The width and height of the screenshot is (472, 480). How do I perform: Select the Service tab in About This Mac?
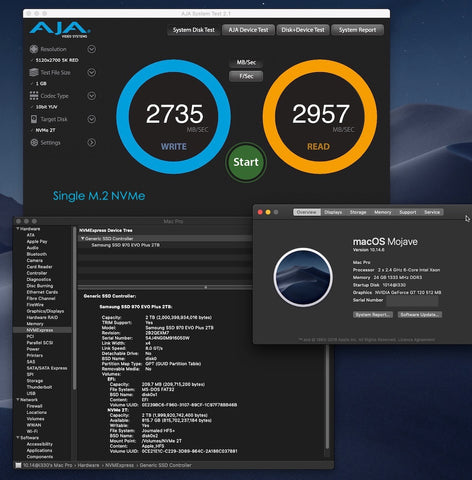point(432,212)
